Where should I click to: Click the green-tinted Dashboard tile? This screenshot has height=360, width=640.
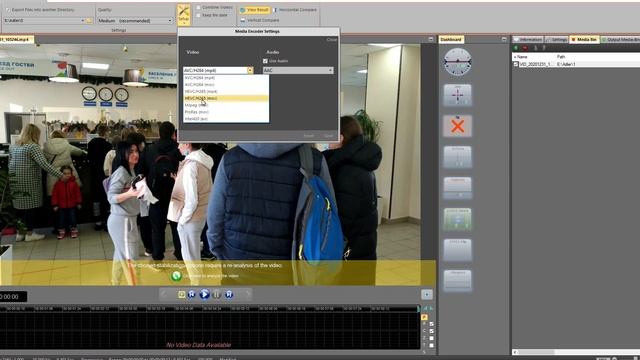458,219
